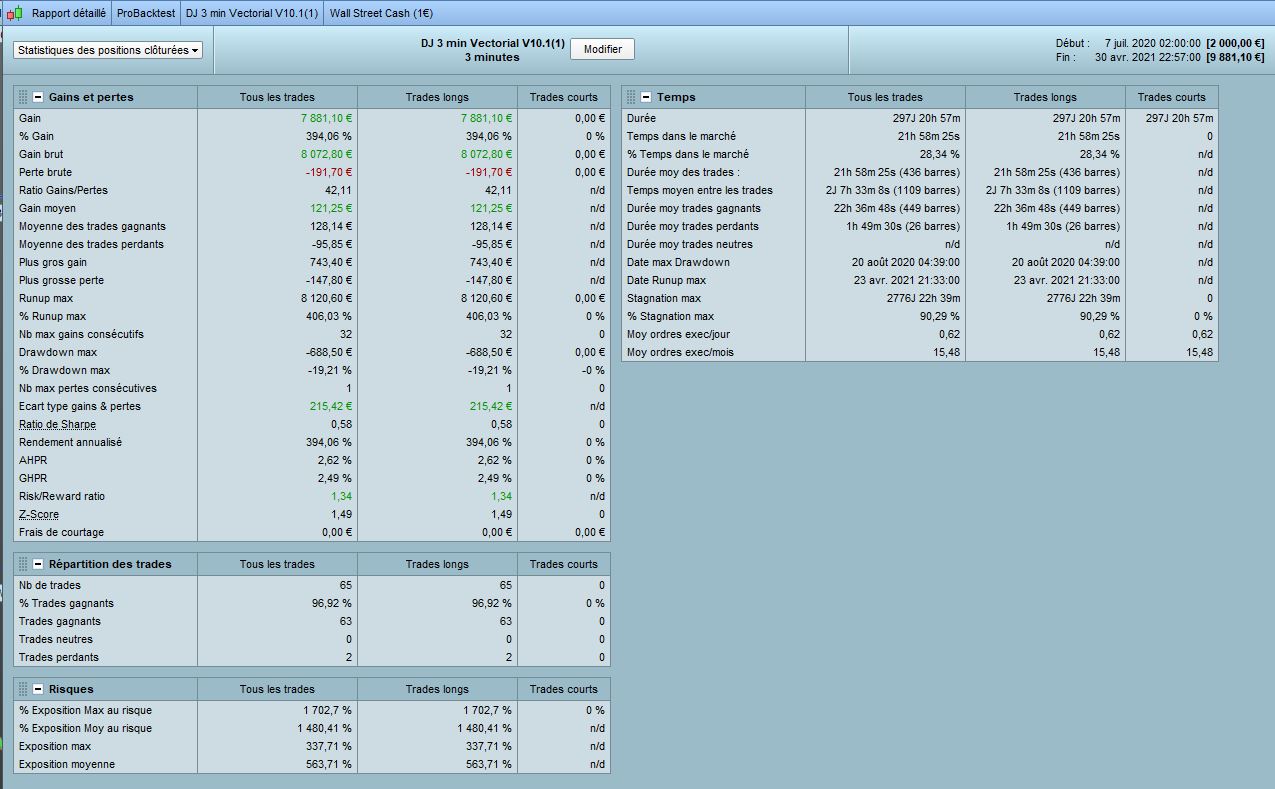
Task: Grab the Répartition des trades drag handle
Action: pyautogui.click(x=23, y=564)
